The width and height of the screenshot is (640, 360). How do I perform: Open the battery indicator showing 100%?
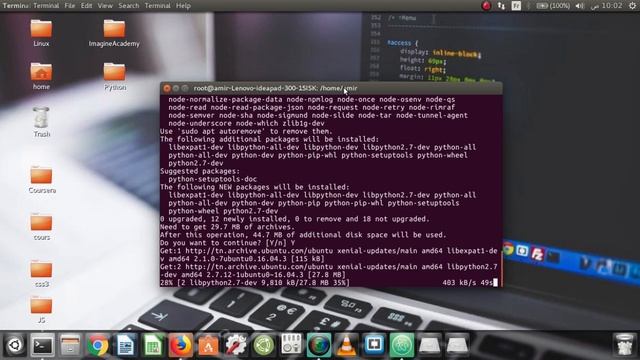tap(553, 6)
